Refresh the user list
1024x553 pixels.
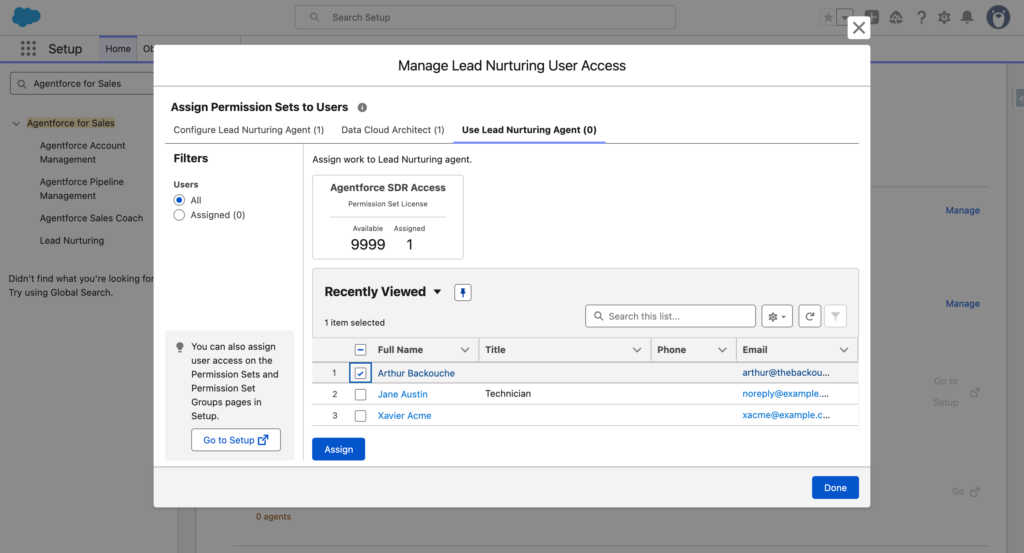pyautogui.click(x=810, y=316)
